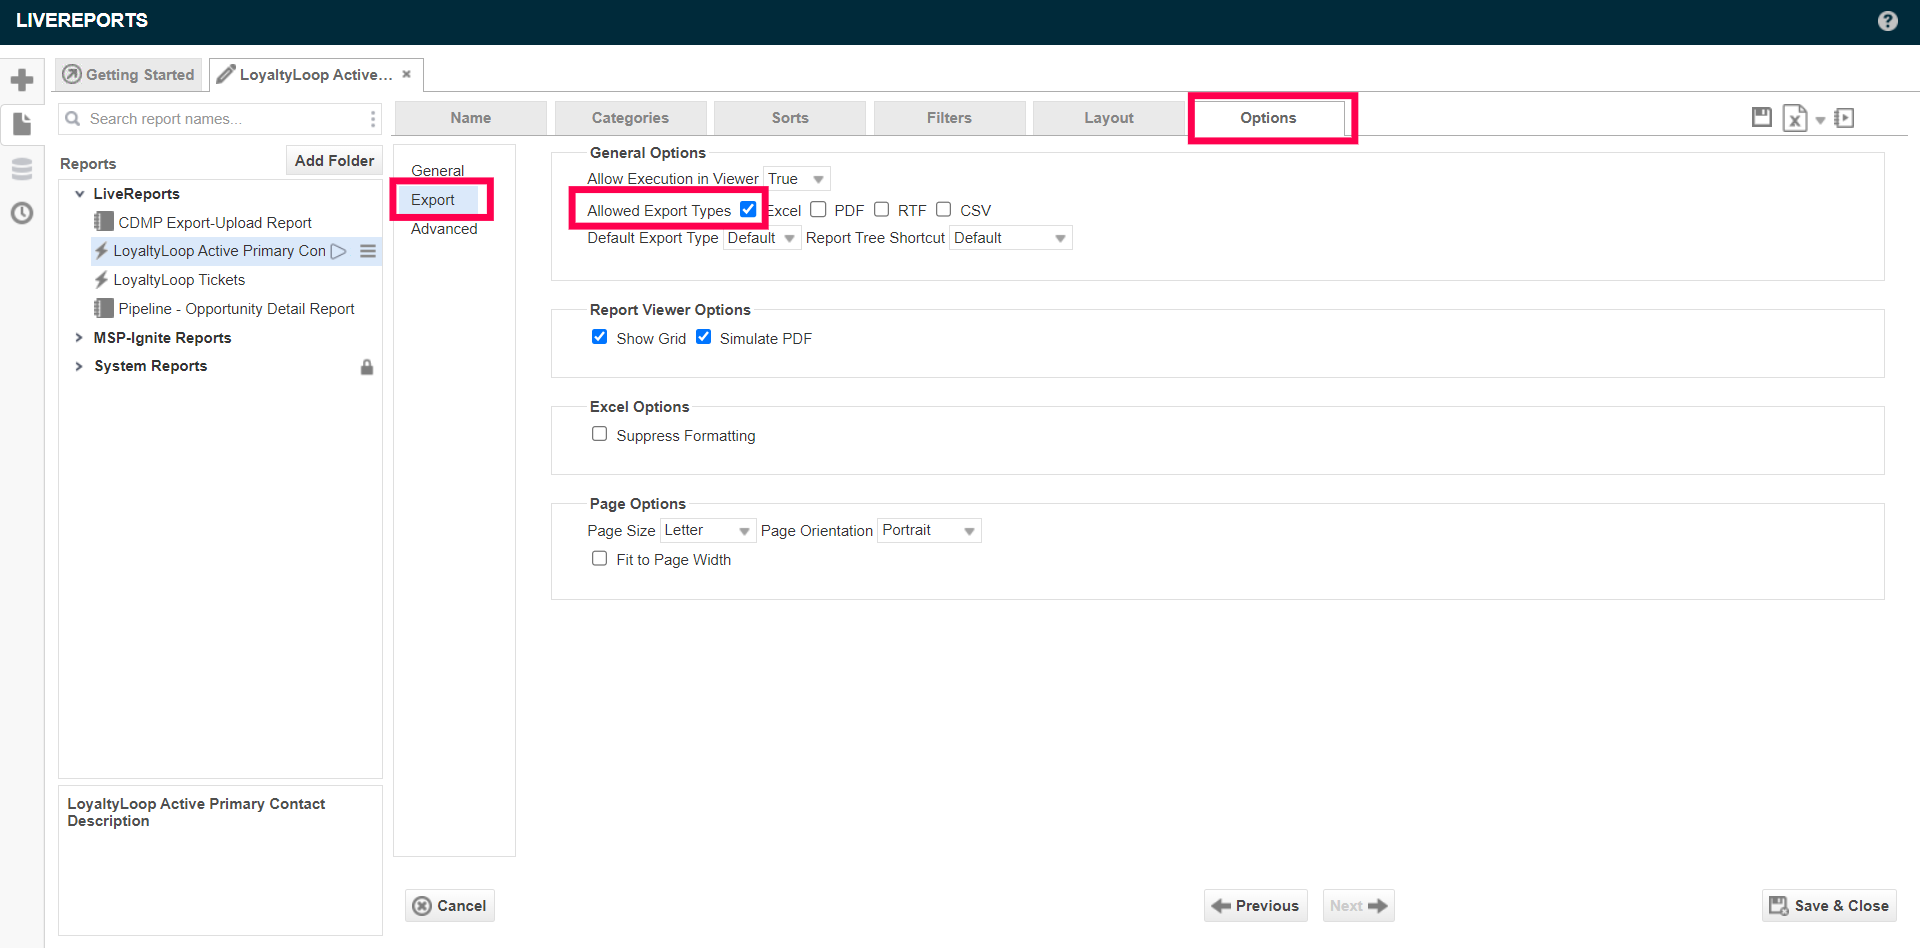Select the Export options section

pyautogui.click(x=433, y=200)
